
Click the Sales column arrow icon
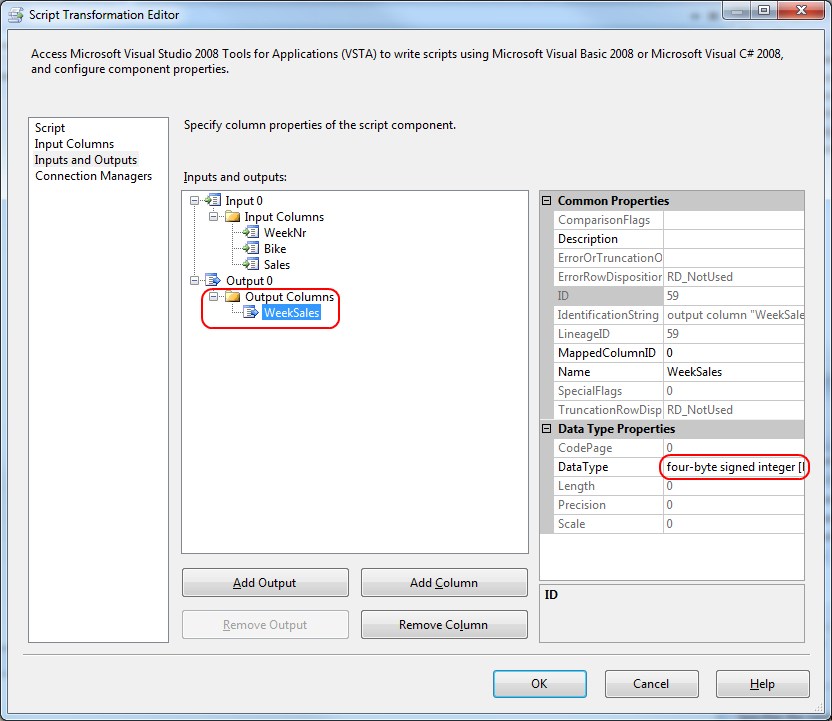tap(250, 265)
